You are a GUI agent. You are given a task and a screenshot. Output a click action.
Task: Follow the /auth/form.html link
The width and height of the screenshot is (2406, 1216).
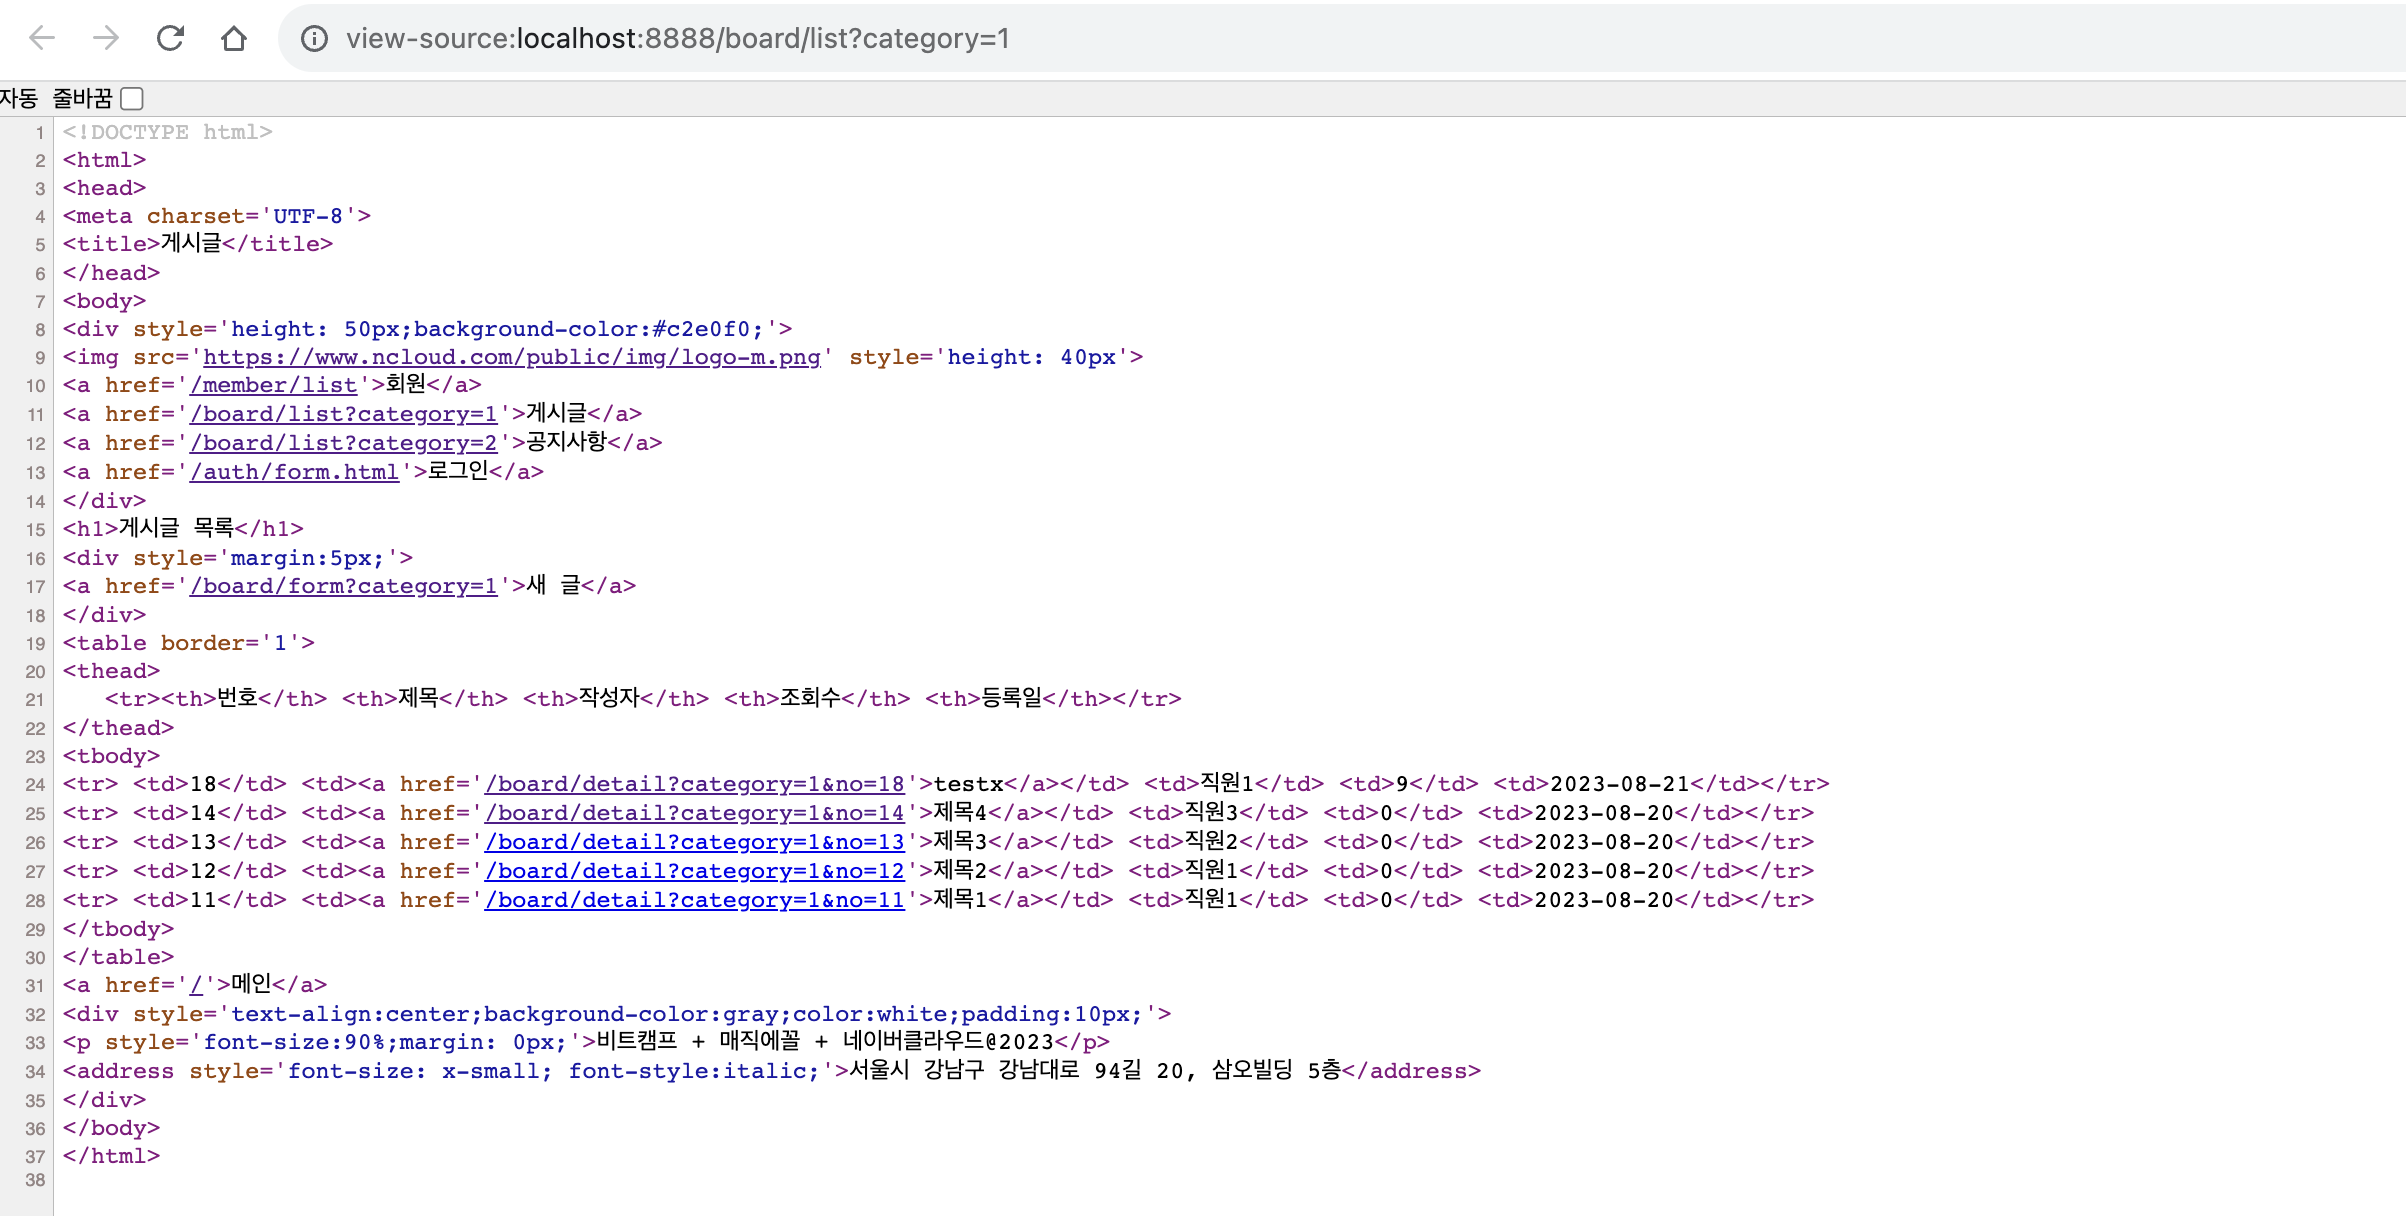[294, 472]
